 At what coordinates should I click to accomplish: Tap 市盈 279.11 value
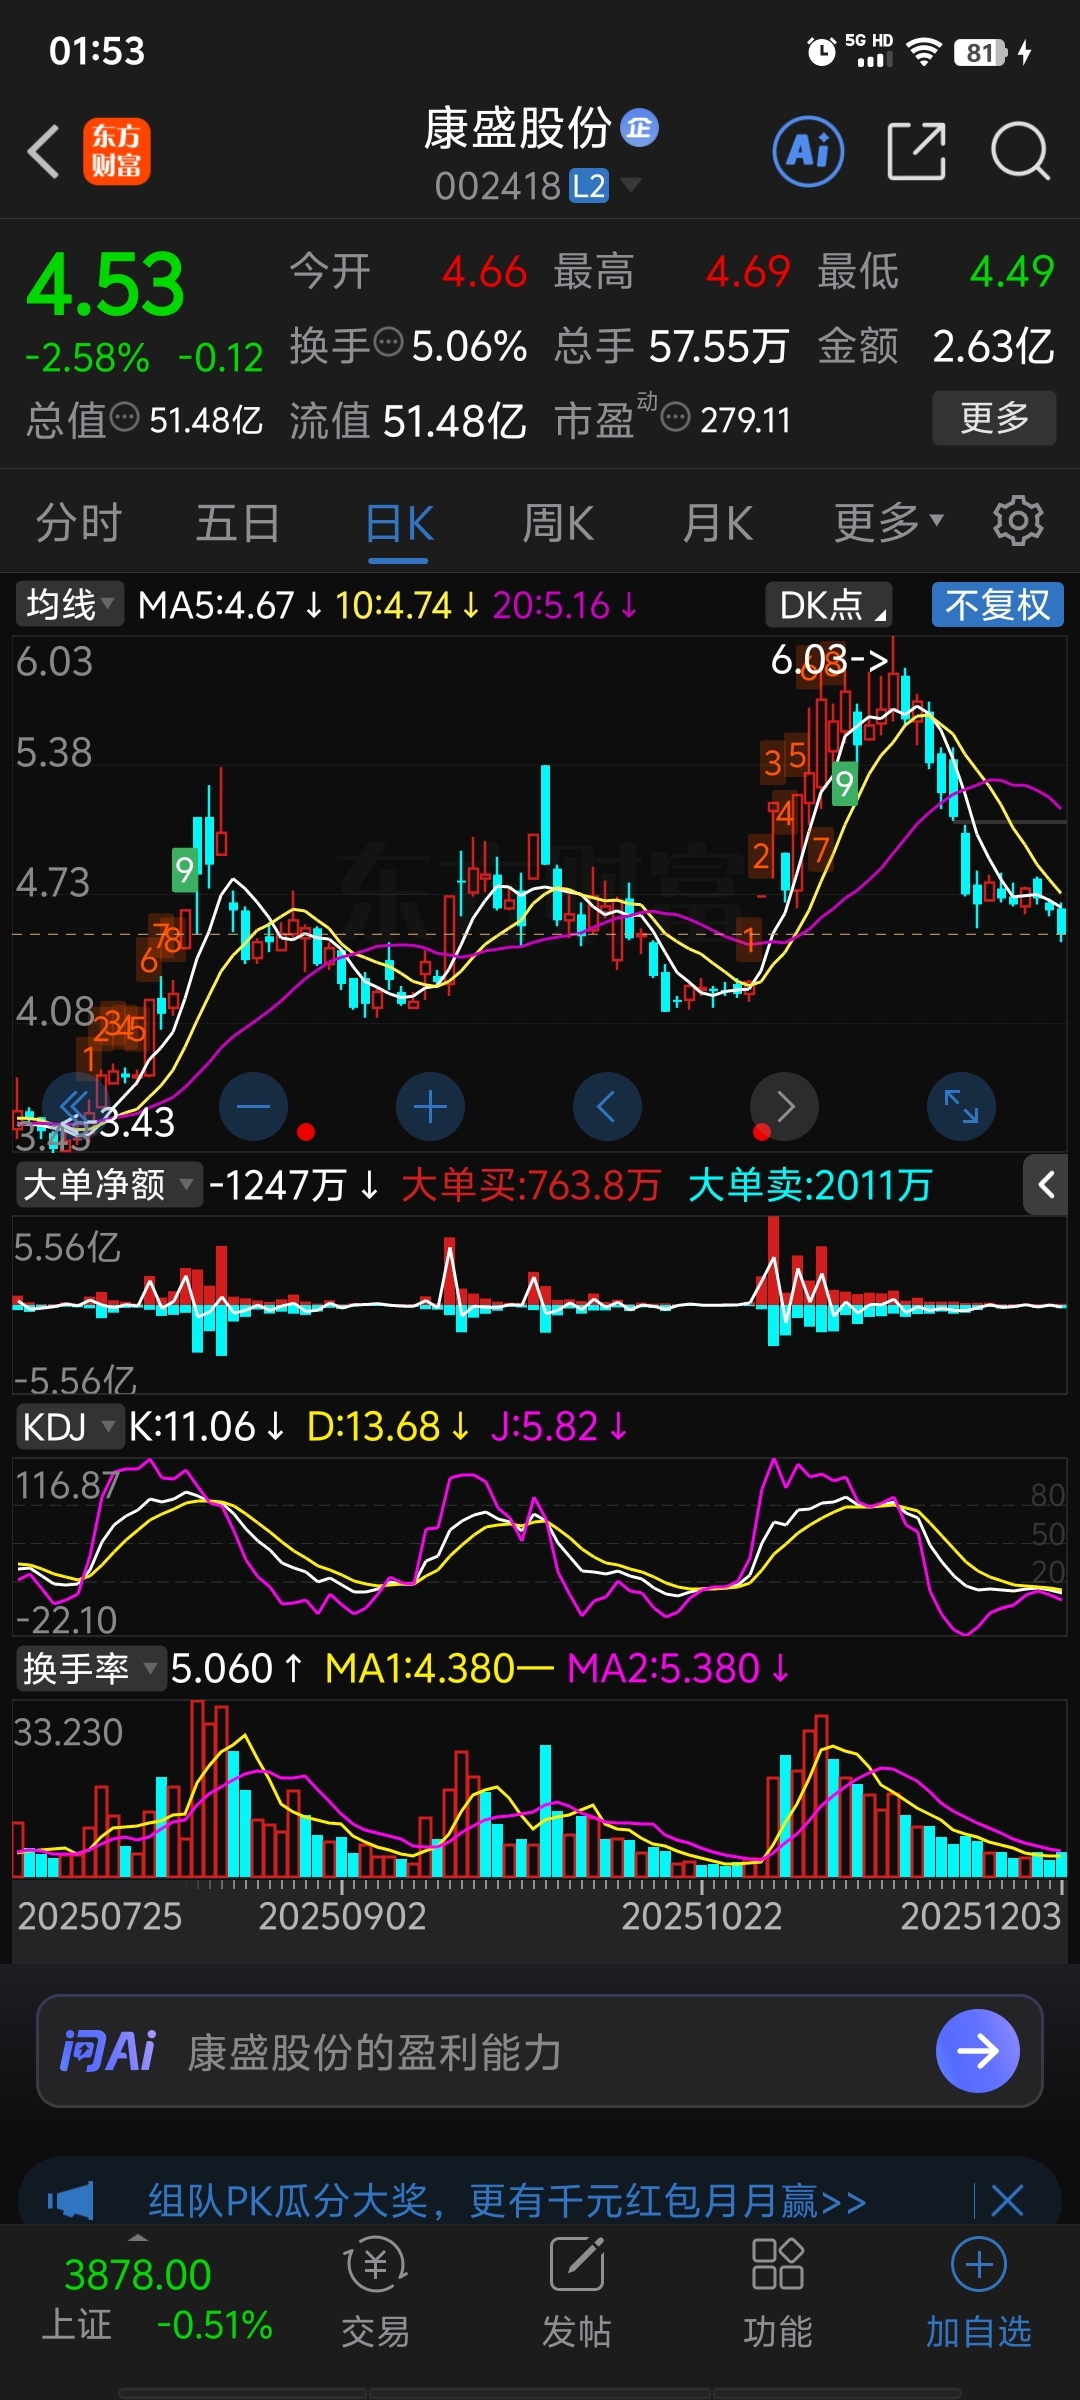click(x=673, y=419)
